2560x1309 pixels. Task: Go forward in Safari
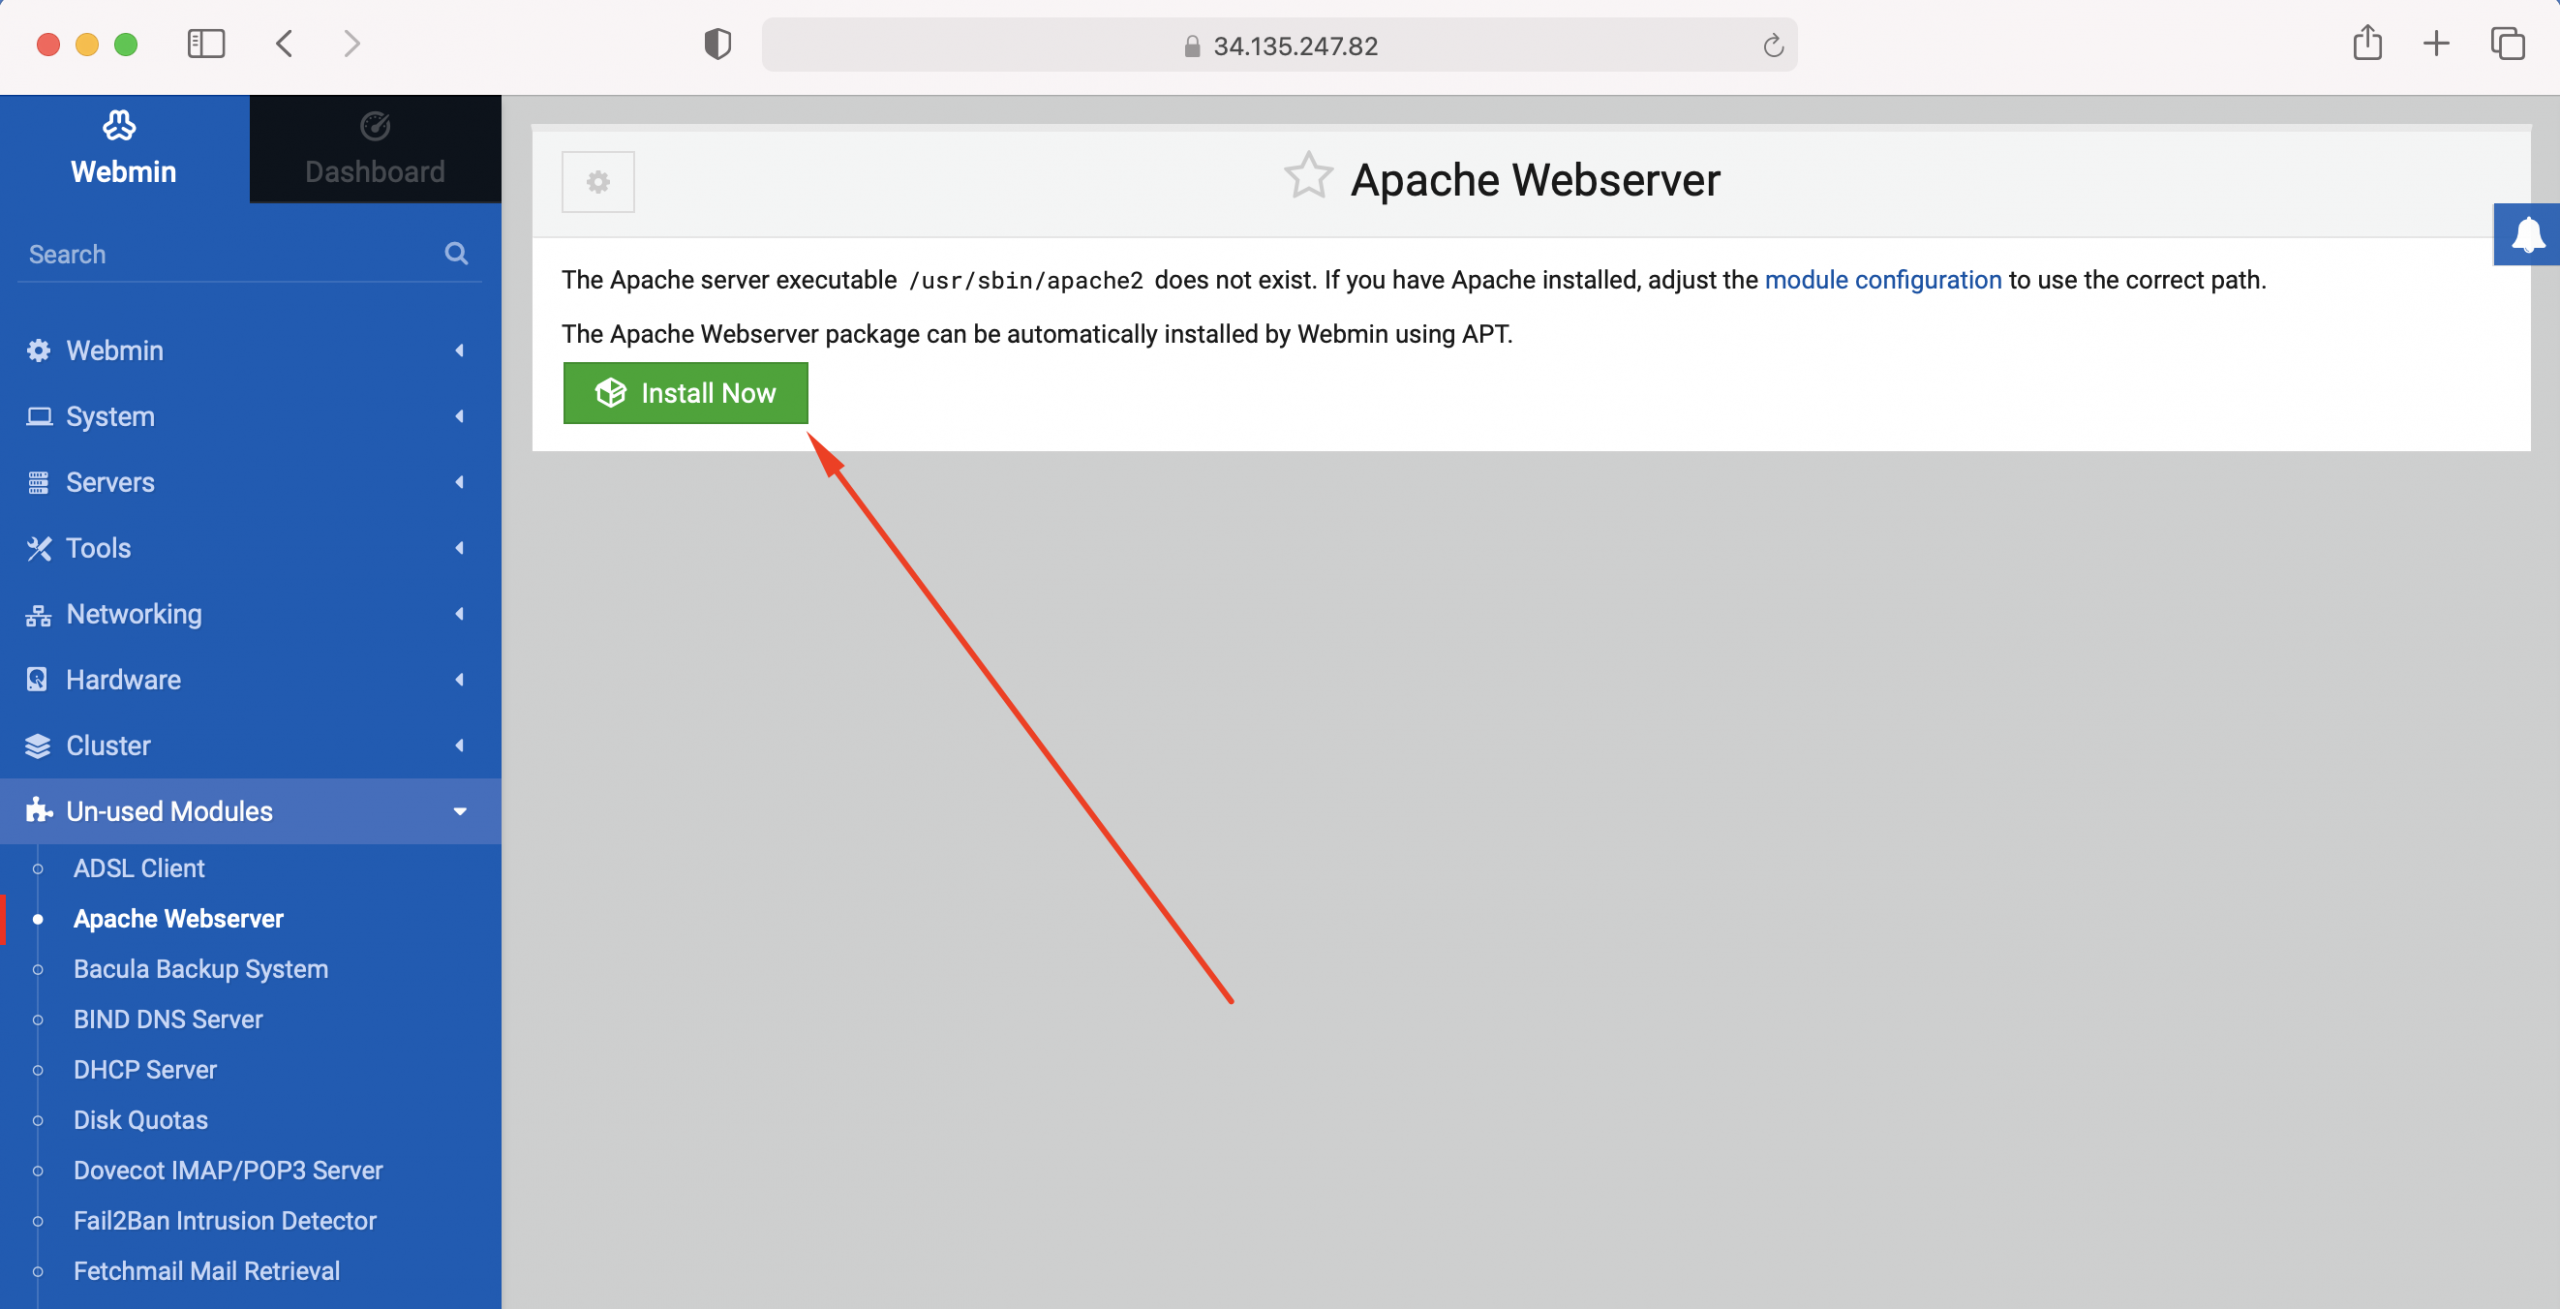[351, 44]
